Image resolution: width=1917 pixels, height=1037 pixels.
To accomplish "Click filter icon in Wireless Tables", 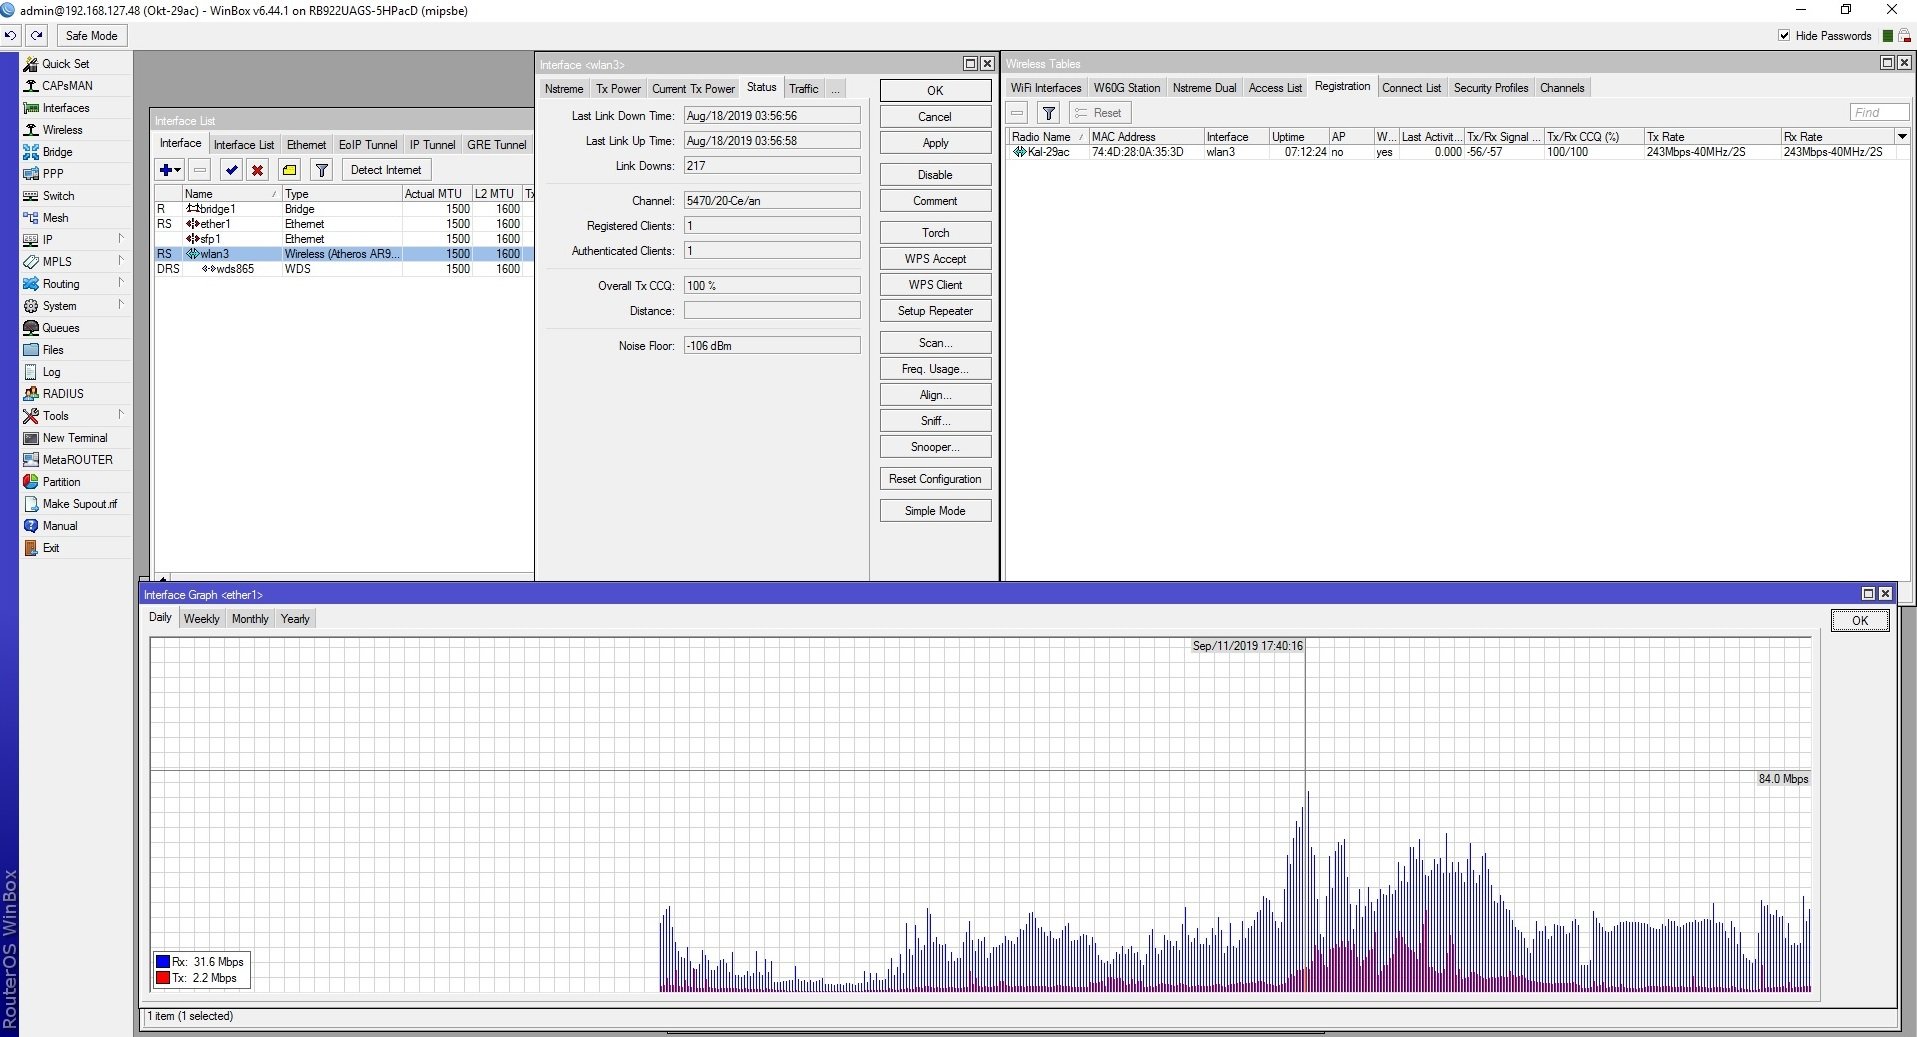I will 1048,113.
